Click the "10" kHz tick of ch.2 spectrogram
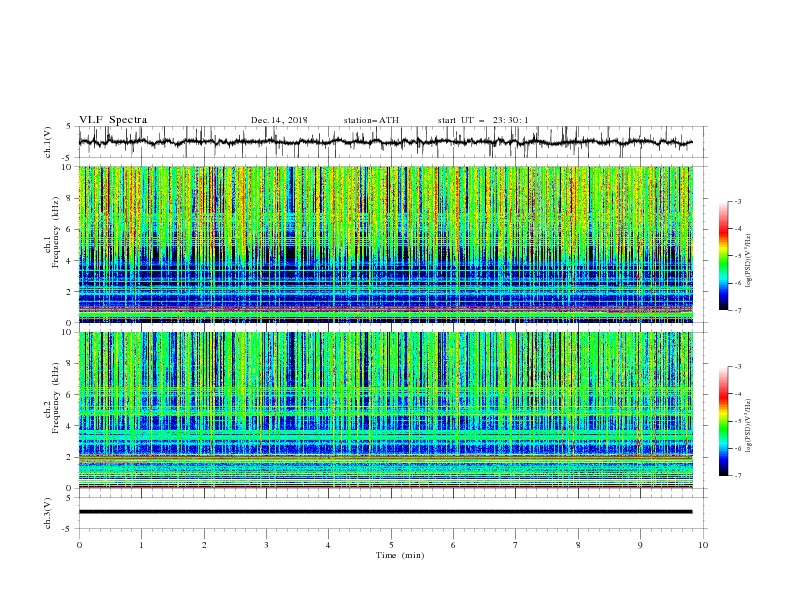This screenshot has width=792, height=612. point(69,332)
